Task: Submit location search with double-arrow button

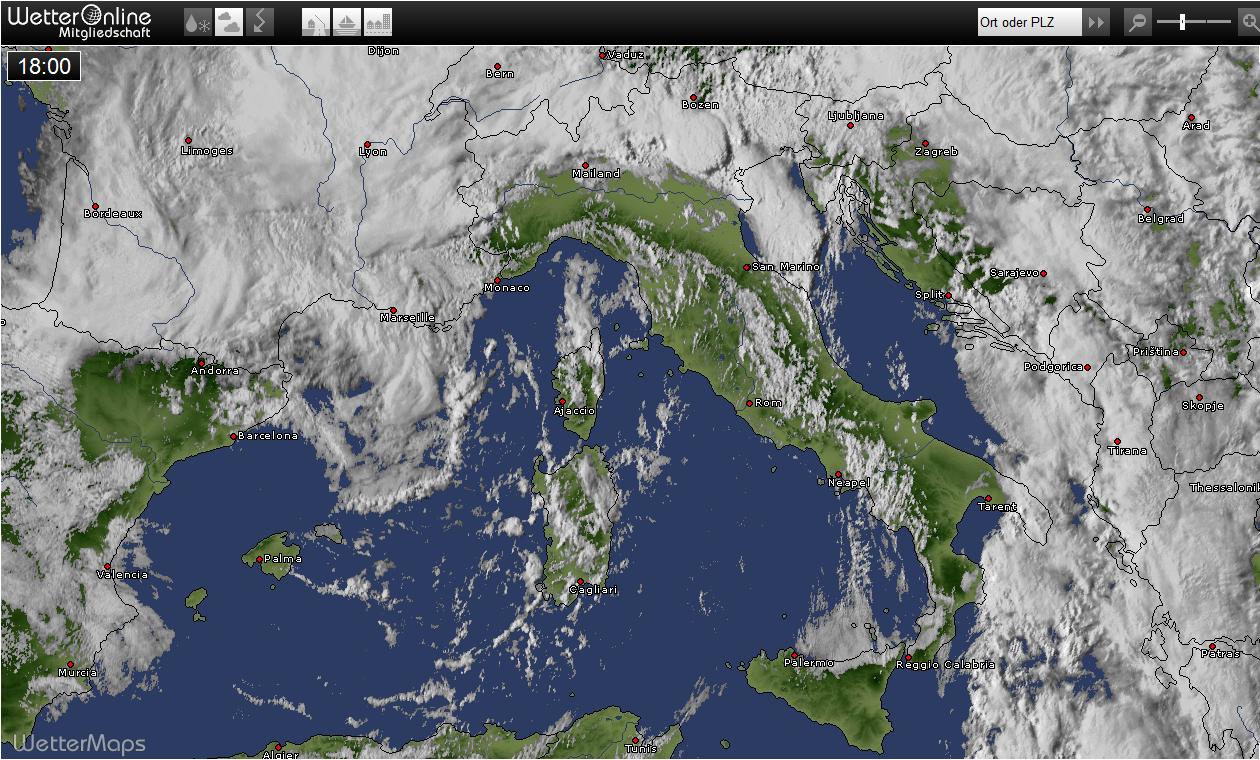Action: click(1097, 22)
